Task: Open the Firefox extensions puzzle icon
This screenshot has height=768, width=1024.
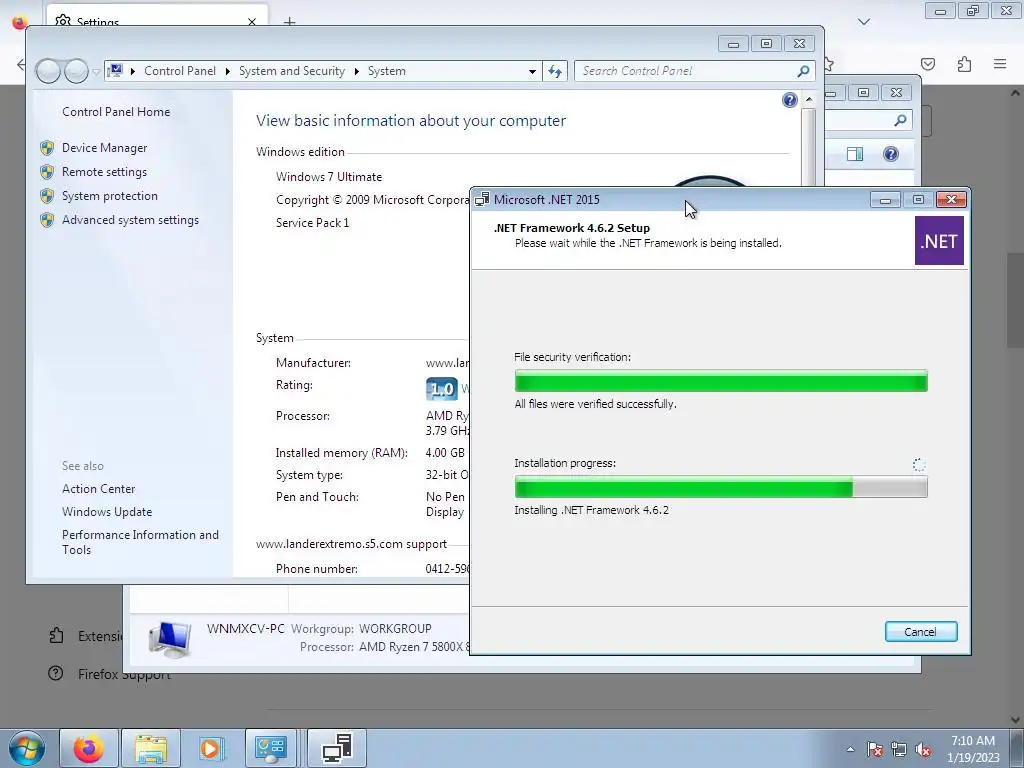Action: click(x=964, y=64)
